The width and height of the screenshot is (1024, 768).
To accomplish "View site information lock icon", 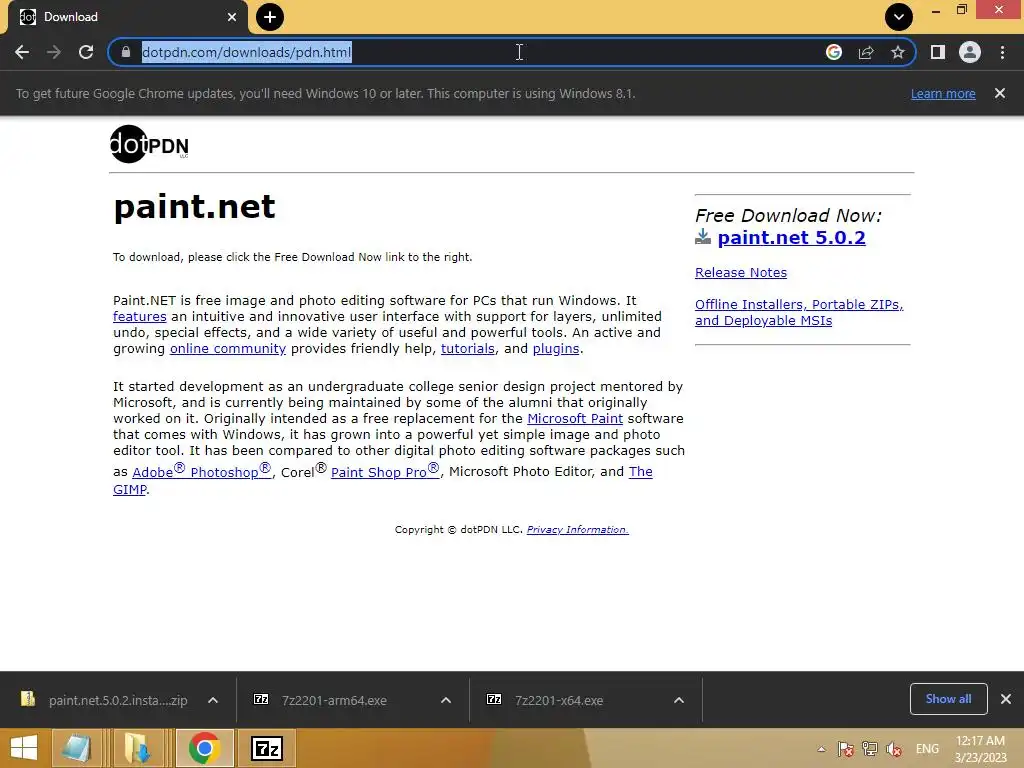I will (126, 52).
